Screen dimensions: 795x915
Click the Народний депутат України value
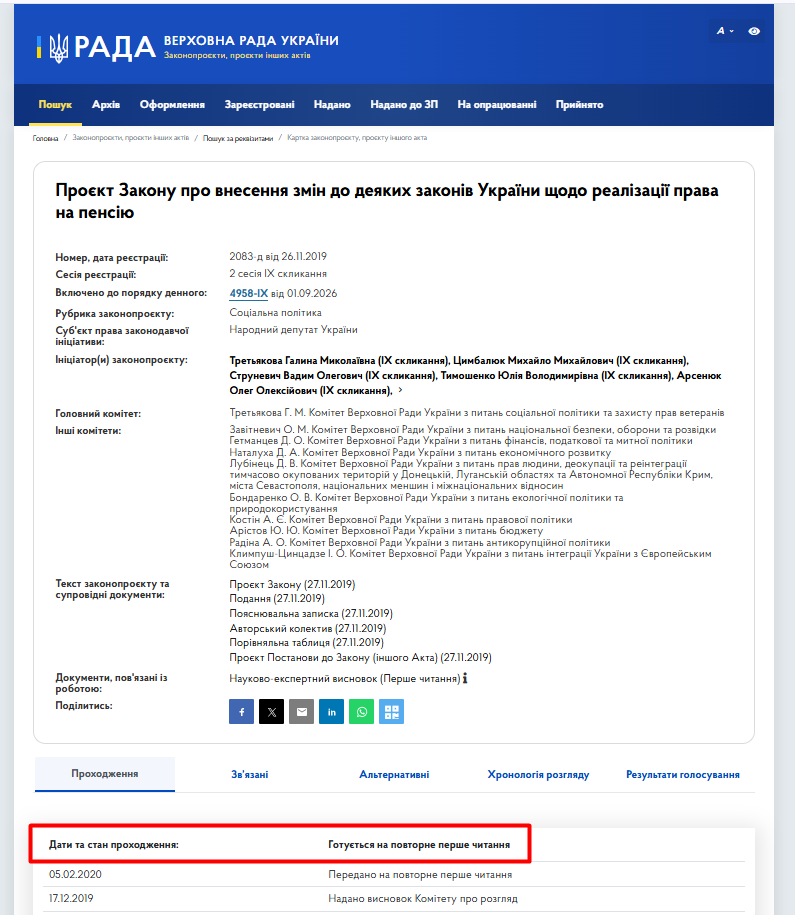tap(293, 330)
